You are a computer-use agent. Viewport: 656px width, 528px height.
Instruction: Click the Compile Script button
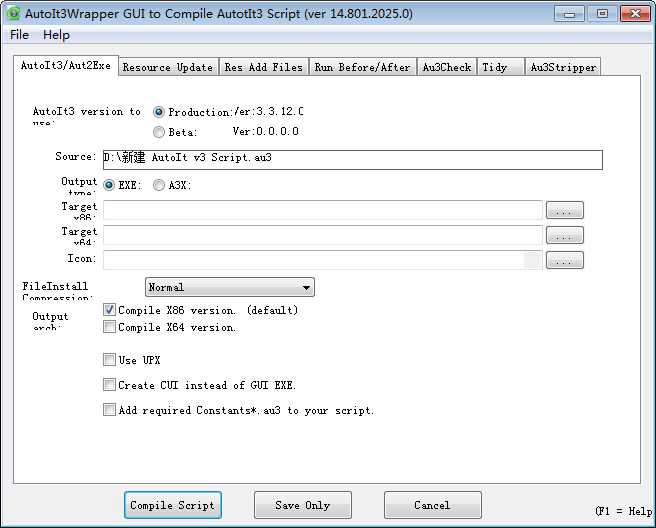click(x=173, y=505)
